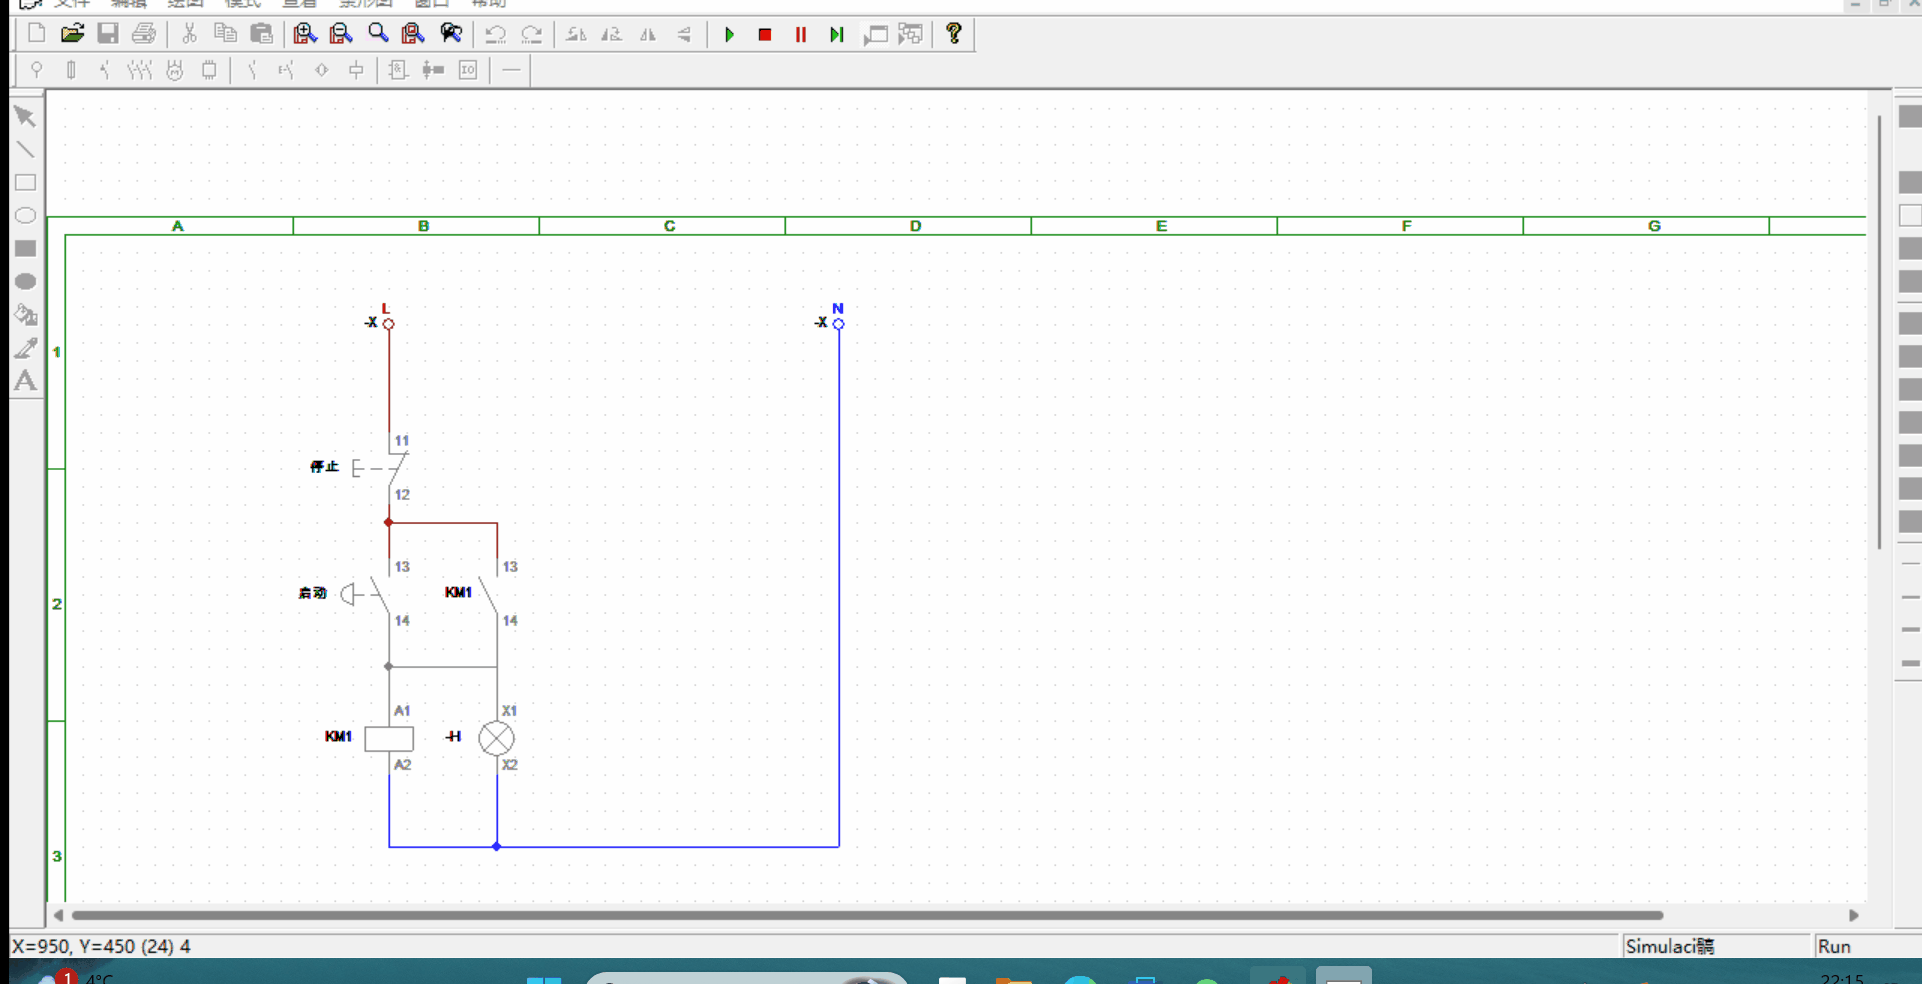This screenshot has height=984, width=1922.
Task: Select the line drawing tool
Action: pos(26,150)
